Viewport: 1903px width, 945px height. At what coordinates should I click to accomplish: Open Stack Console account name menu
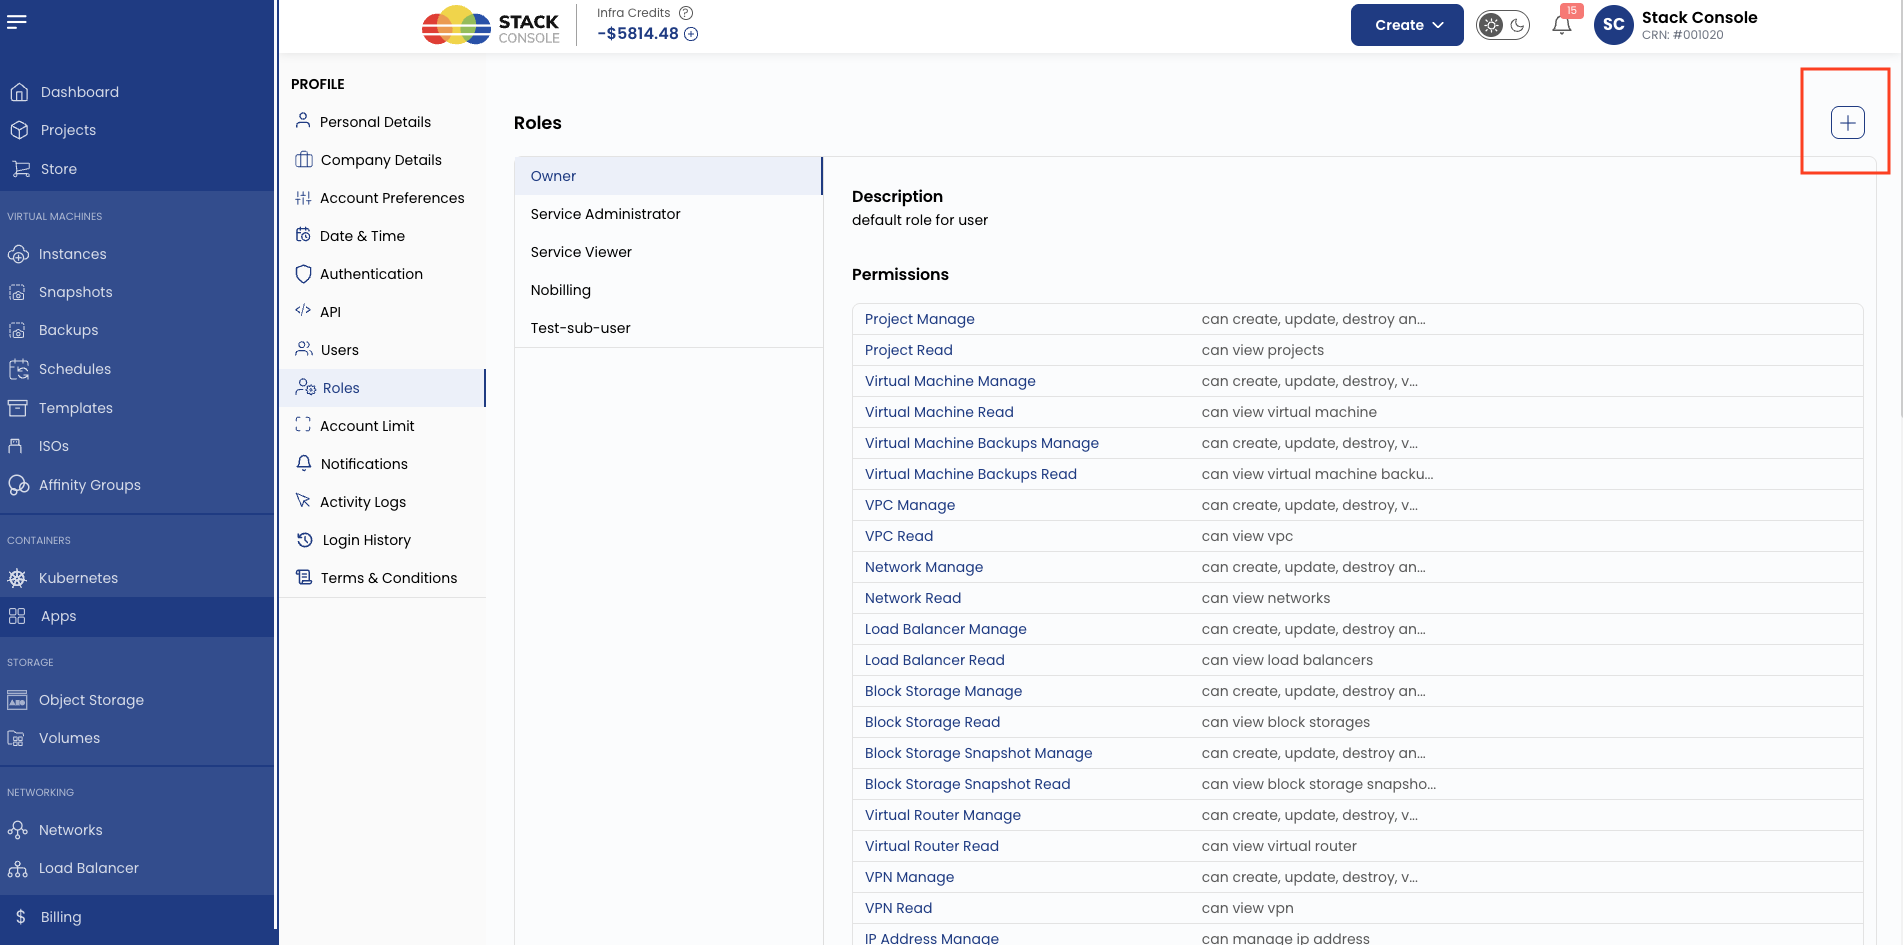coord(1699,17)
